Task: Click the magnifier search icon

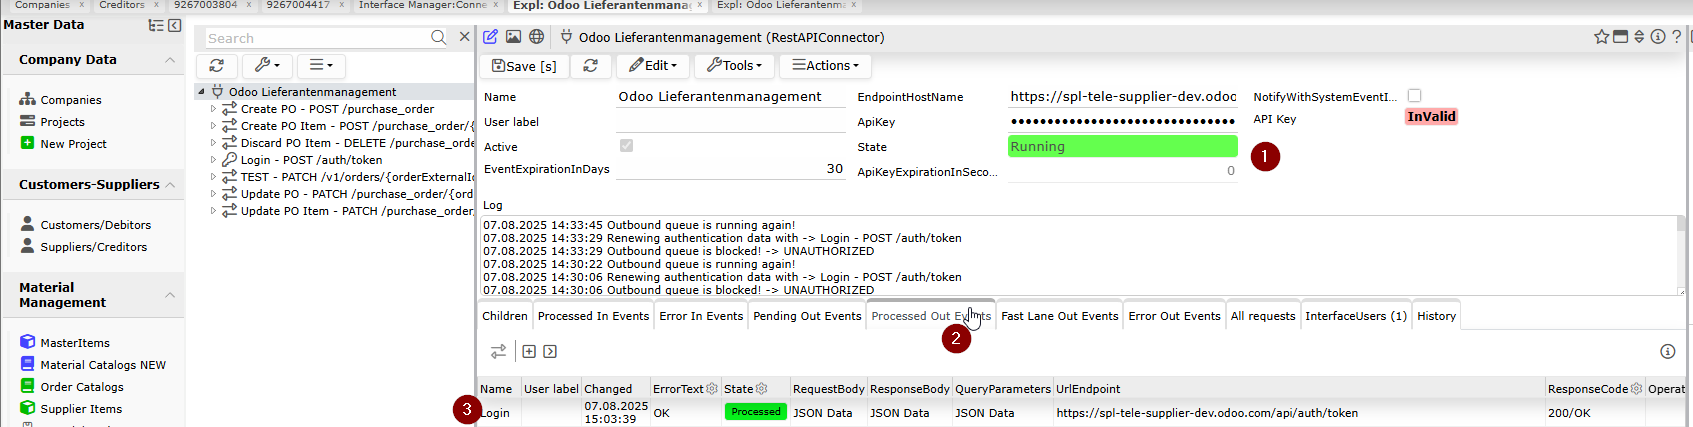Action: 438,37
